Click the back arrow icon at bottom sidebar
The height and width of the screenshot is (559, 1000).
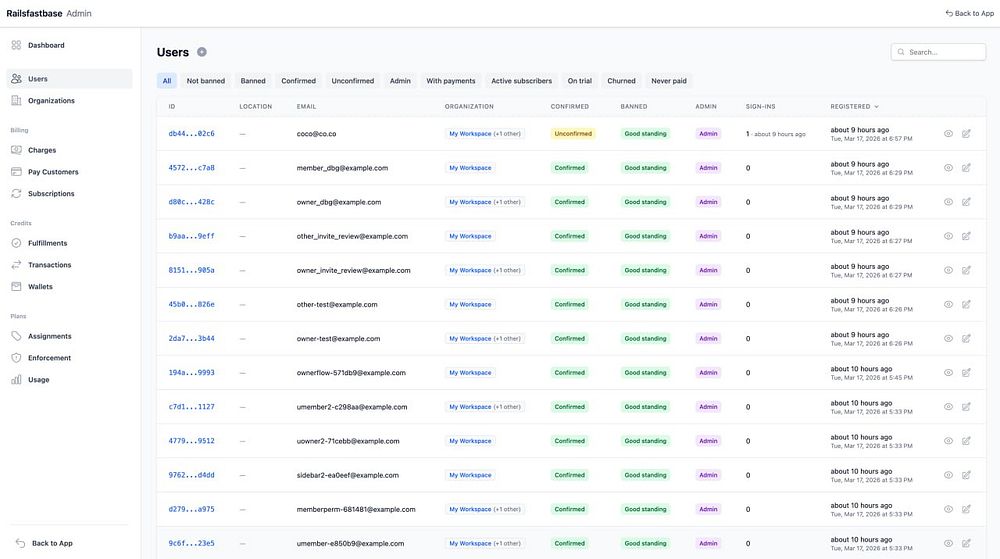point(20,543)
